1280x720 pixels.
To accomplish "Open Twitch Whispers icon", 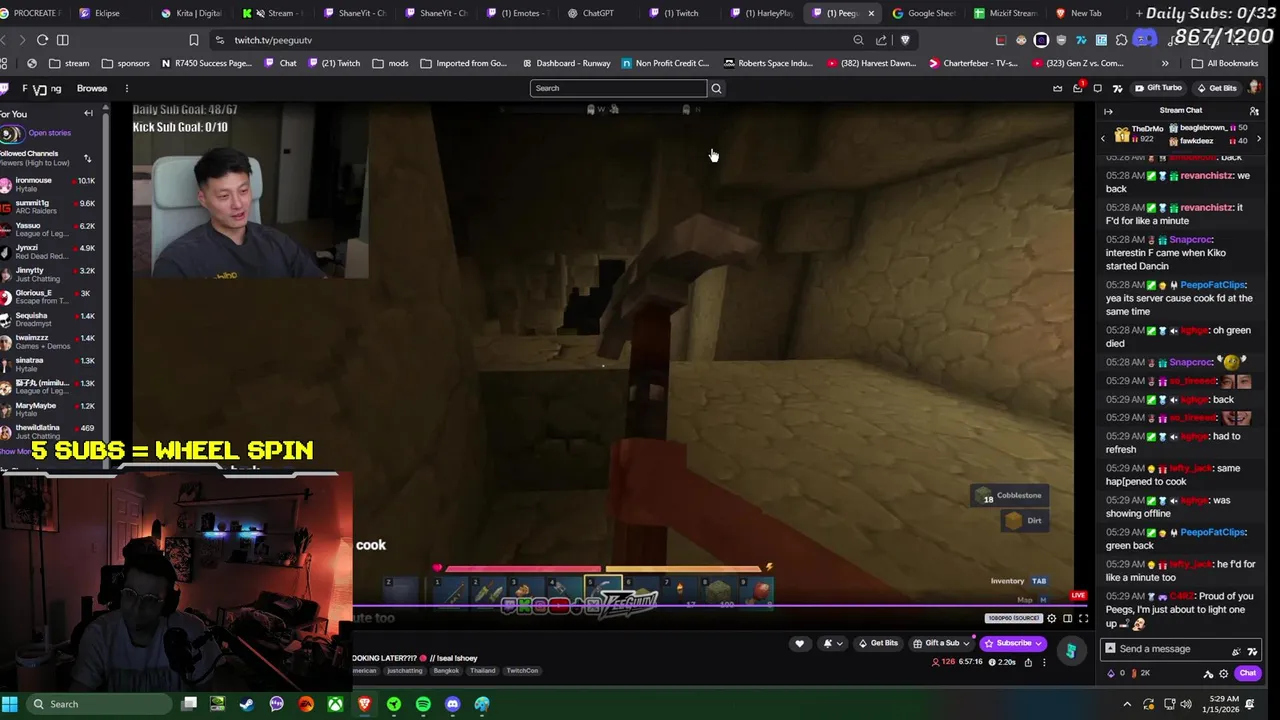I will tap(1098, 88).
